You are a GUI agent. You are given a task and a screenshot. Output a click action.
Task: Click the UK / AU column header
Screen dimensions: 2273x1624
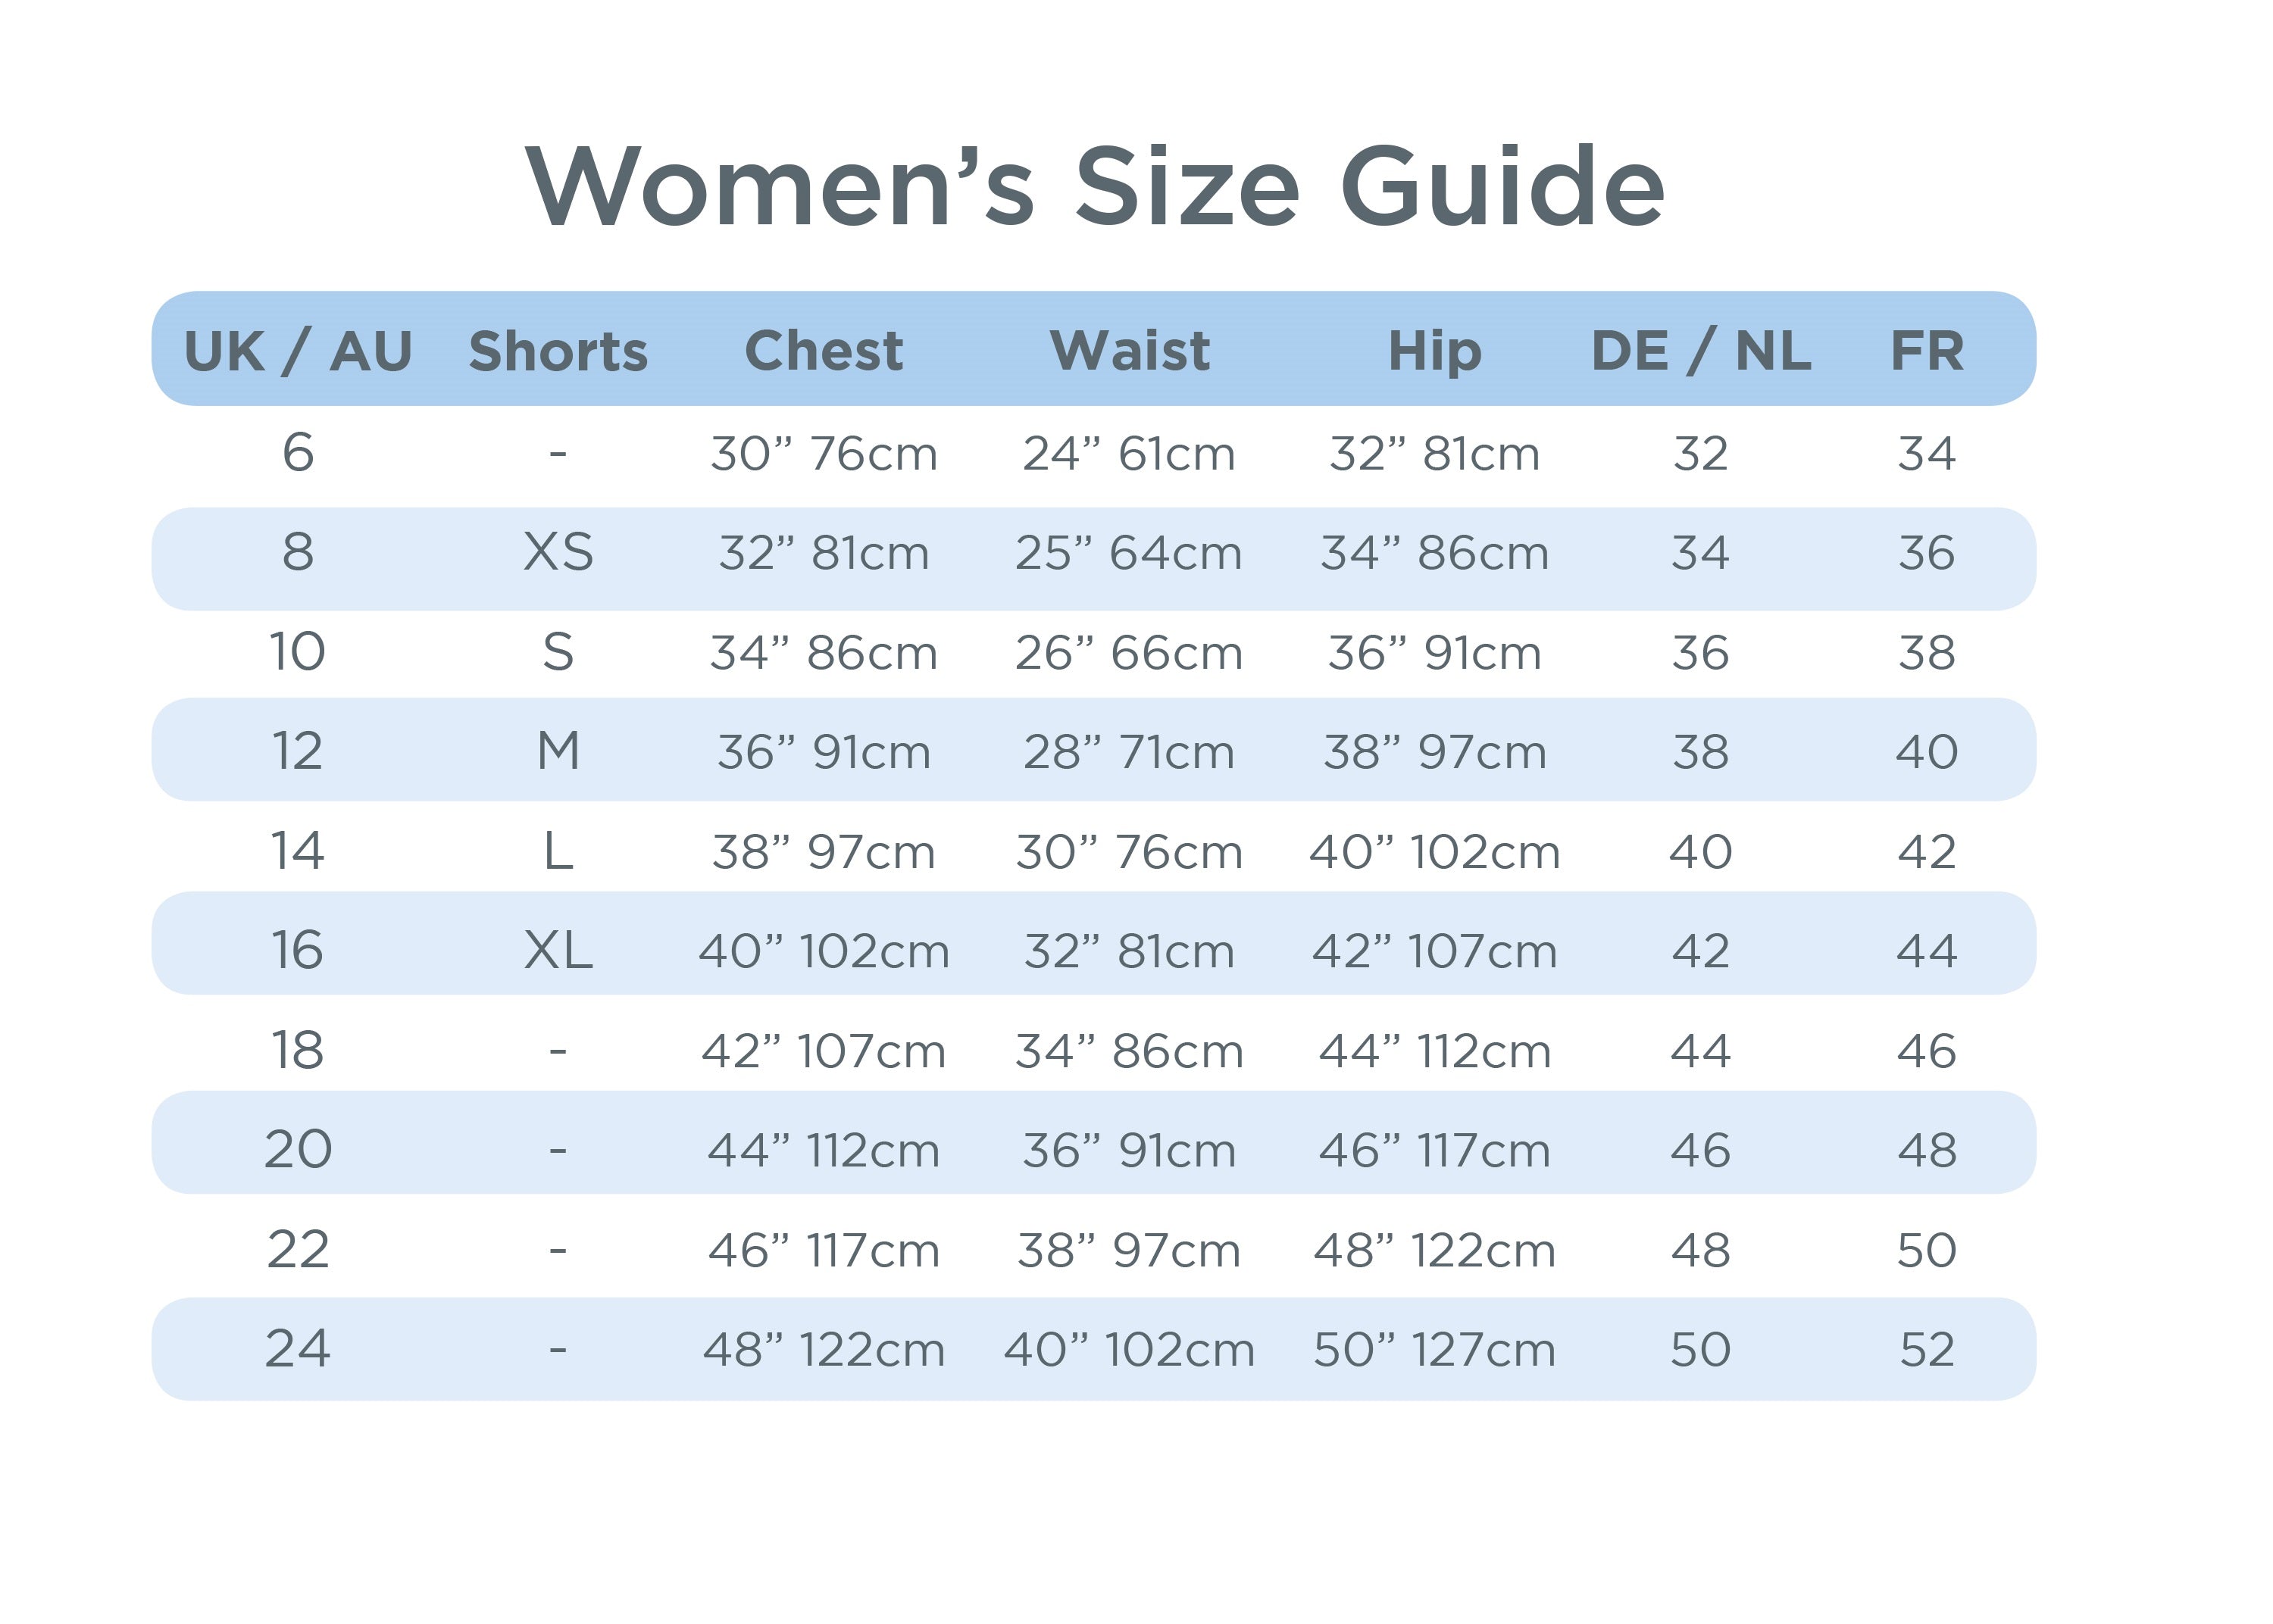pos(298,351)
